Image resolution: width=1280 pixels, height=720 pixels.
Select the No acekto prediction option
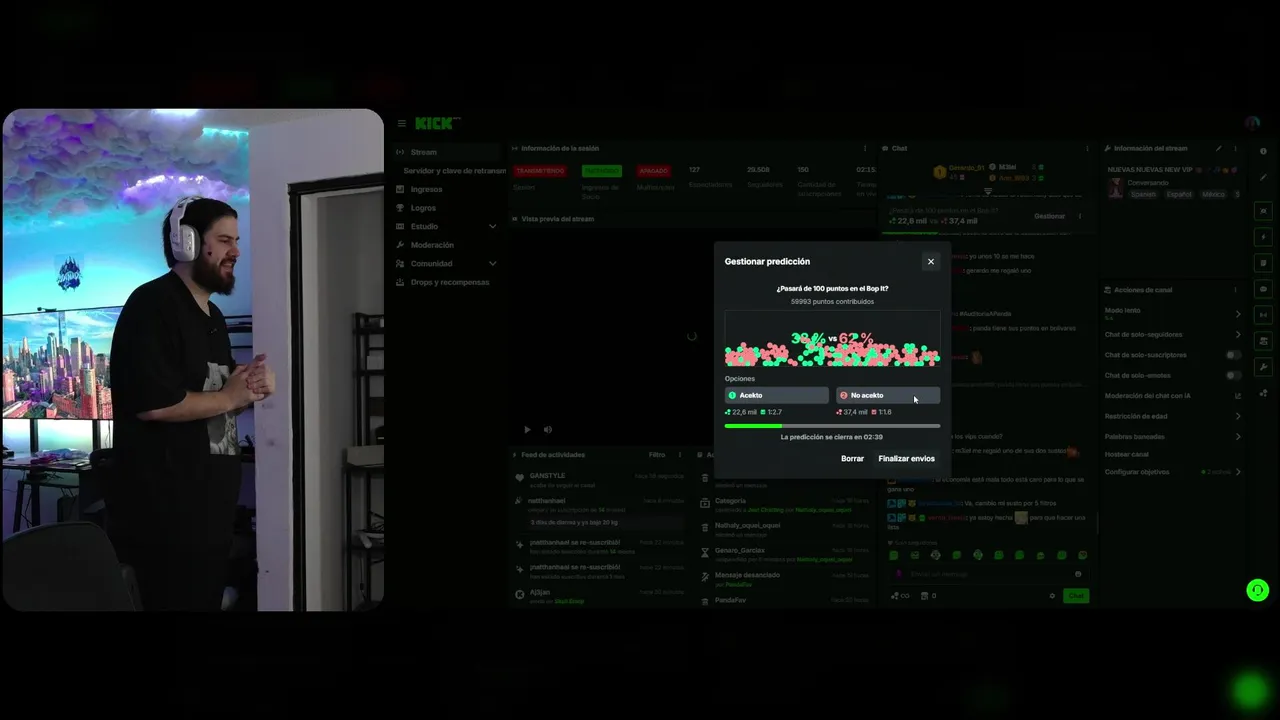pyautogui.click(x=888, y=395)
